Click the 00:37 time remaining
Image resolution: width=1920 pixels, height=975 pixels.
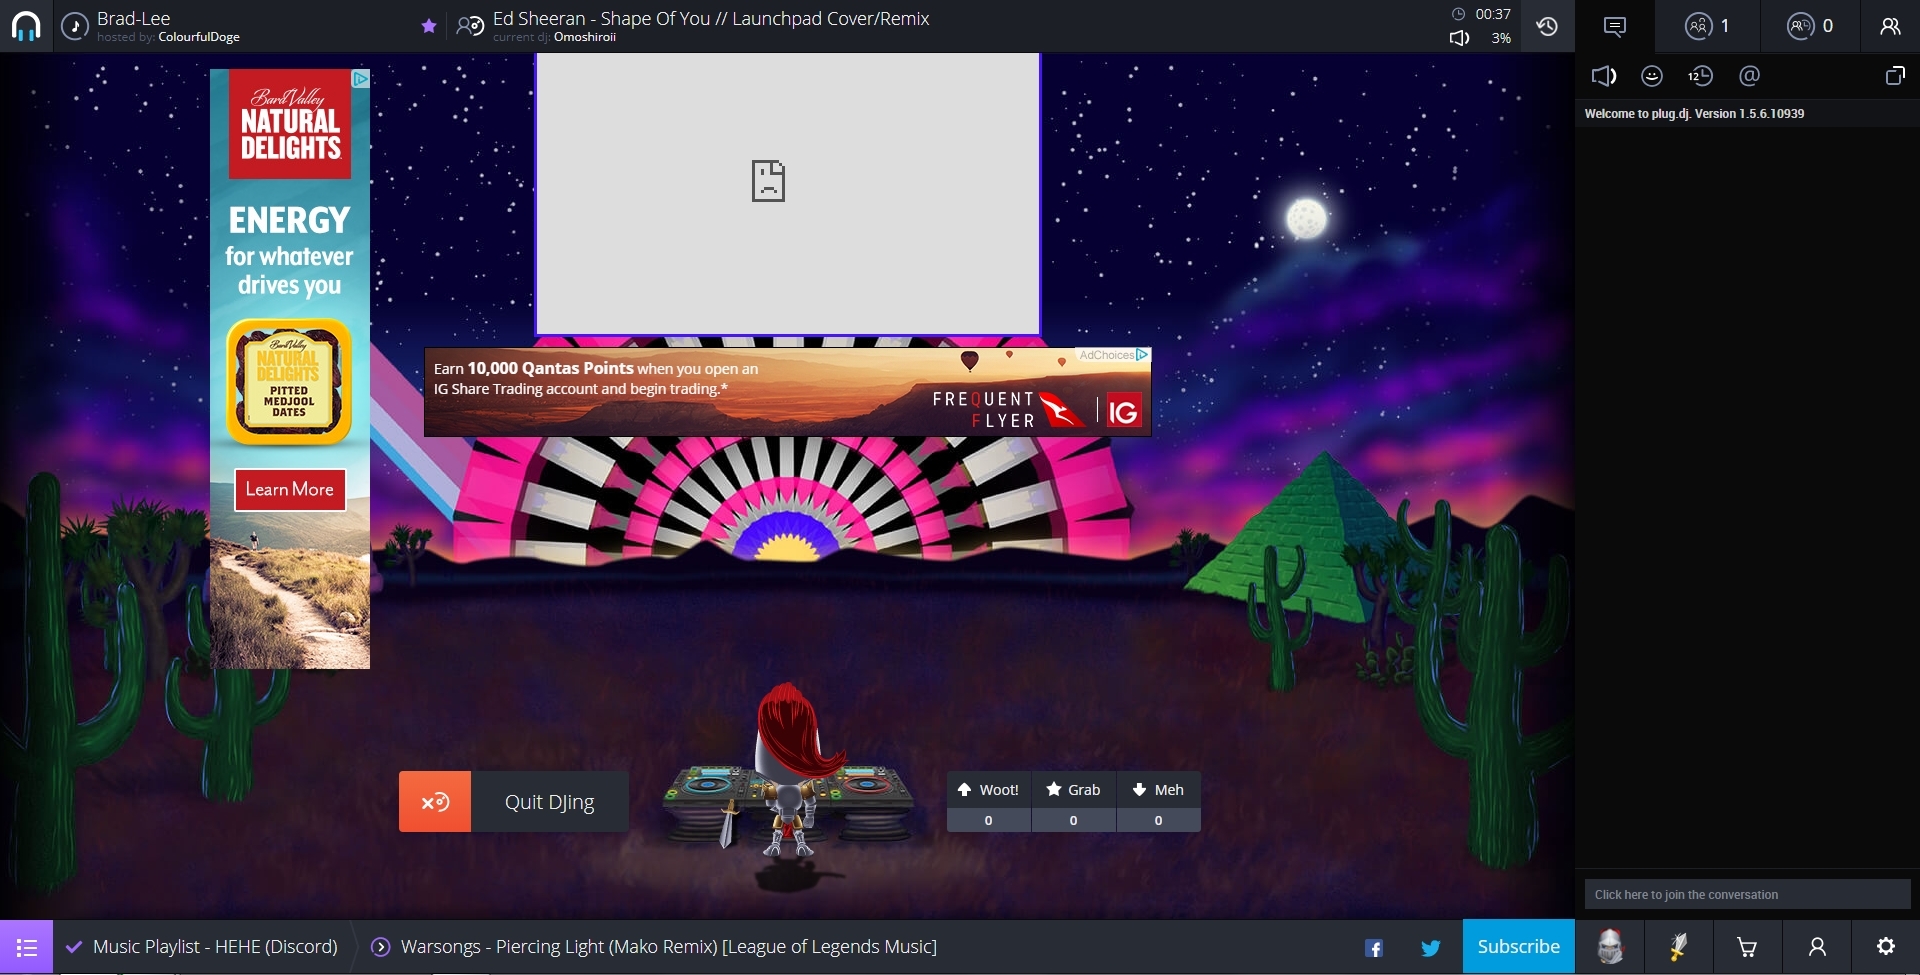click(1493, 14)
